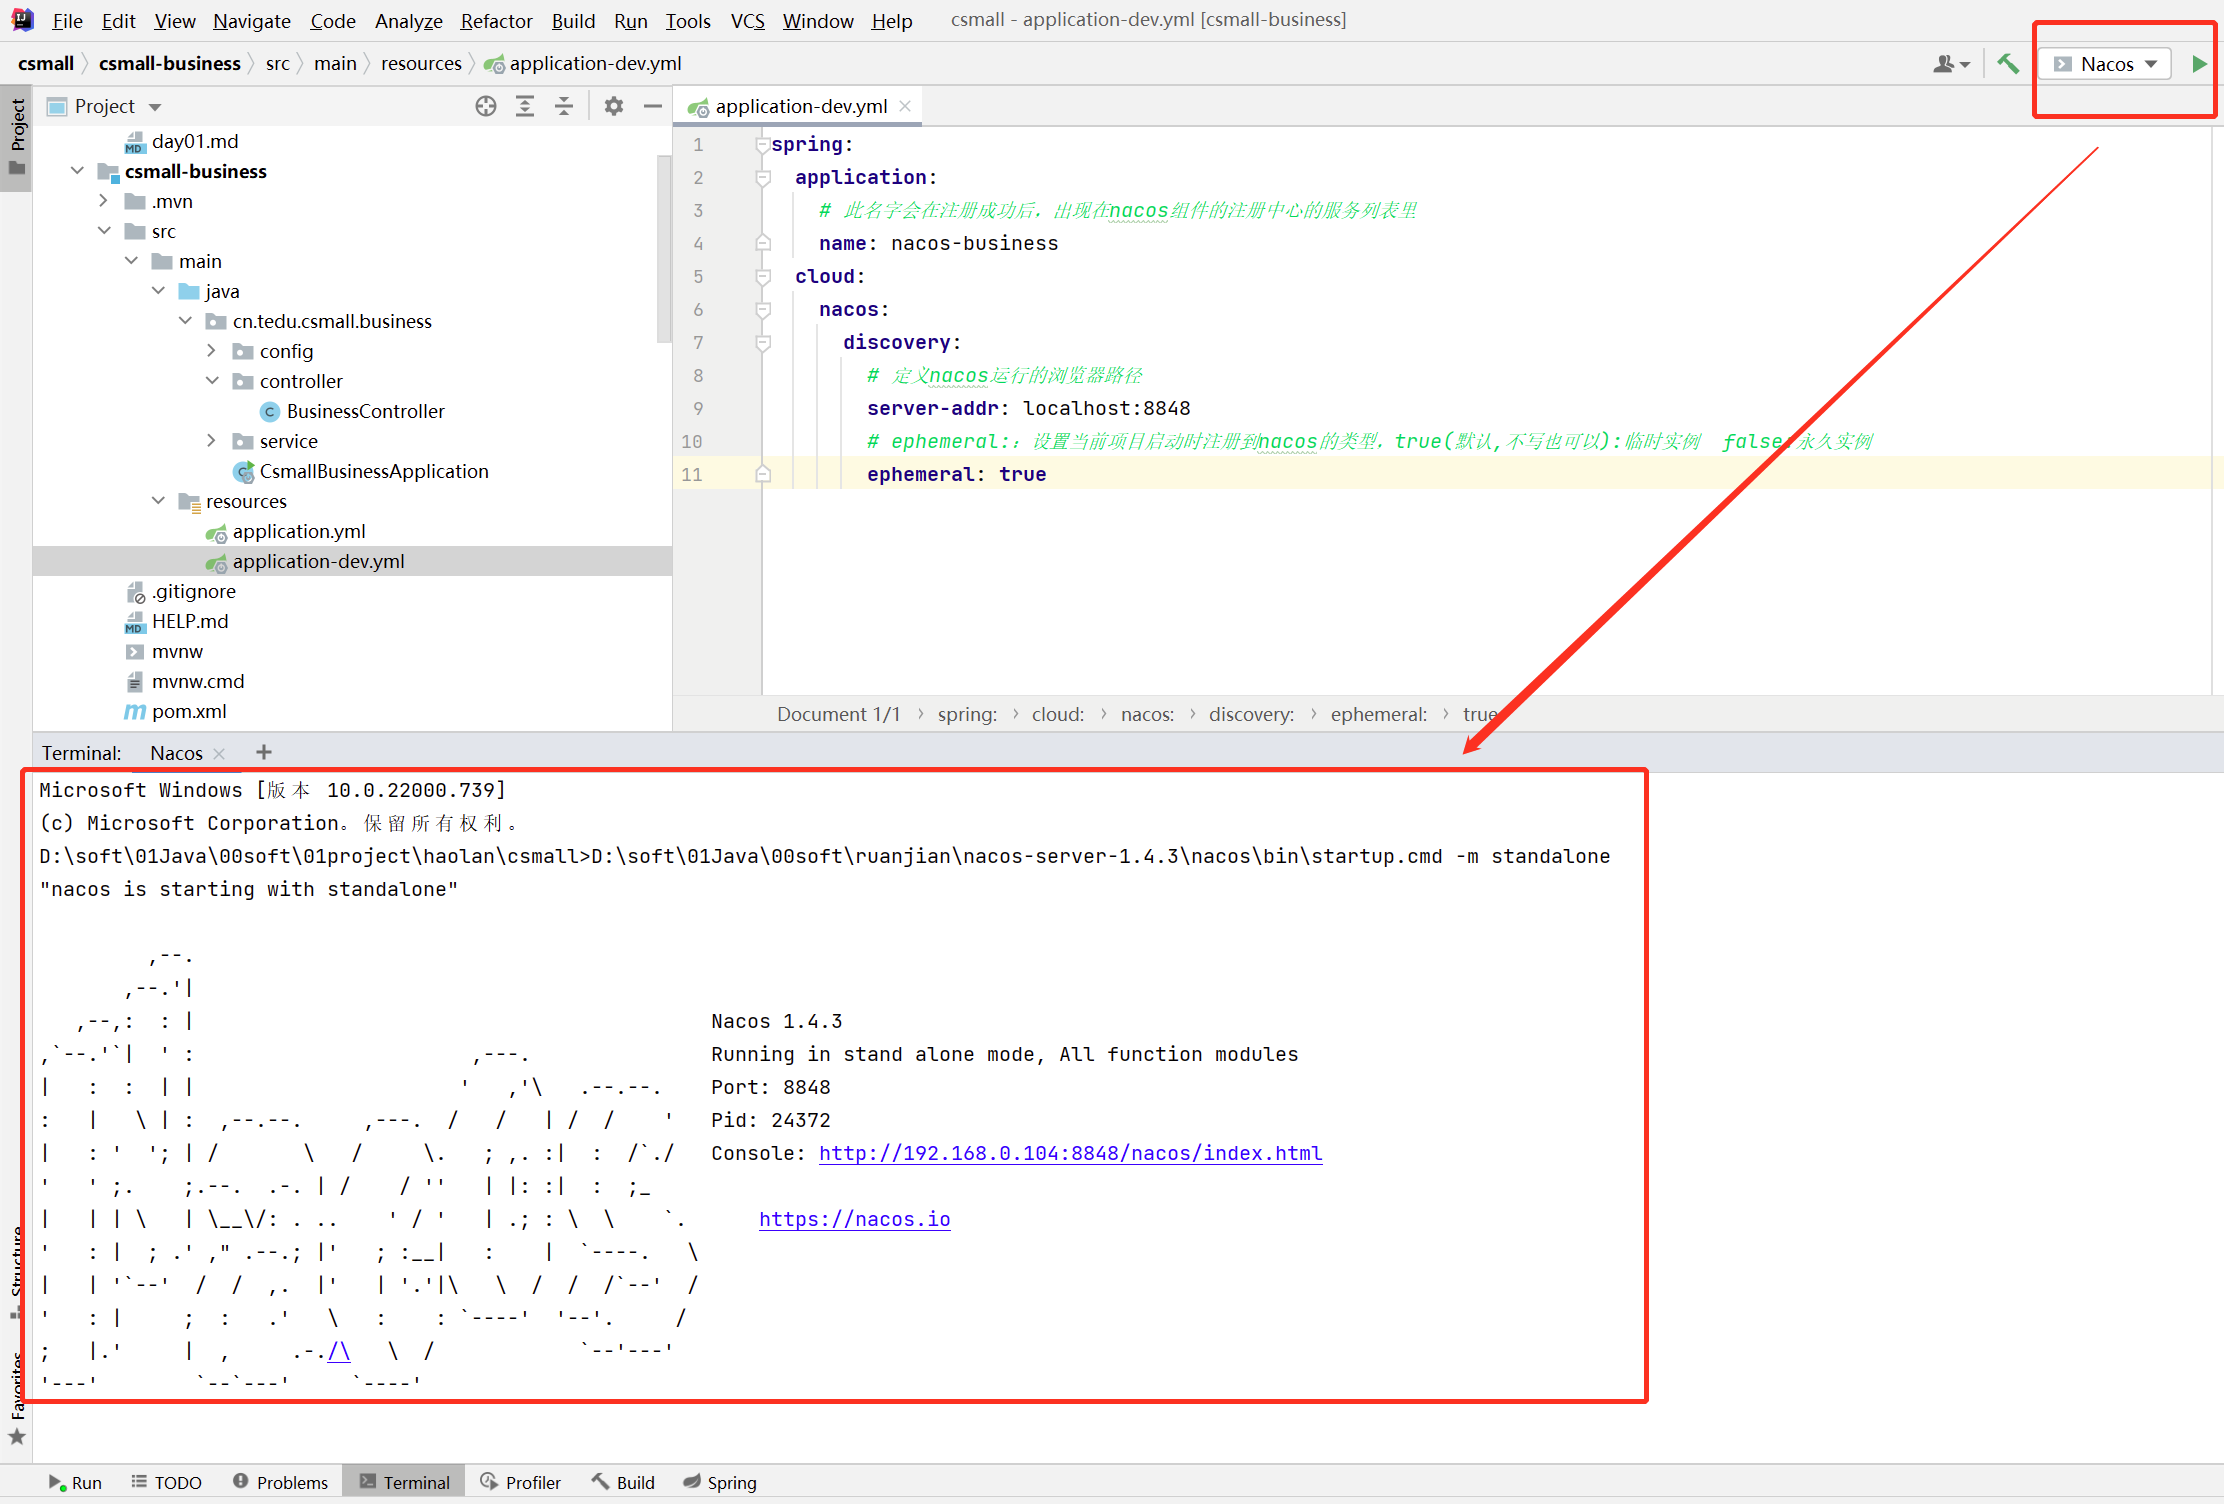Collapse the src folder
The height and width of the screenshot is (1504, 2224).
click(104, 231)
